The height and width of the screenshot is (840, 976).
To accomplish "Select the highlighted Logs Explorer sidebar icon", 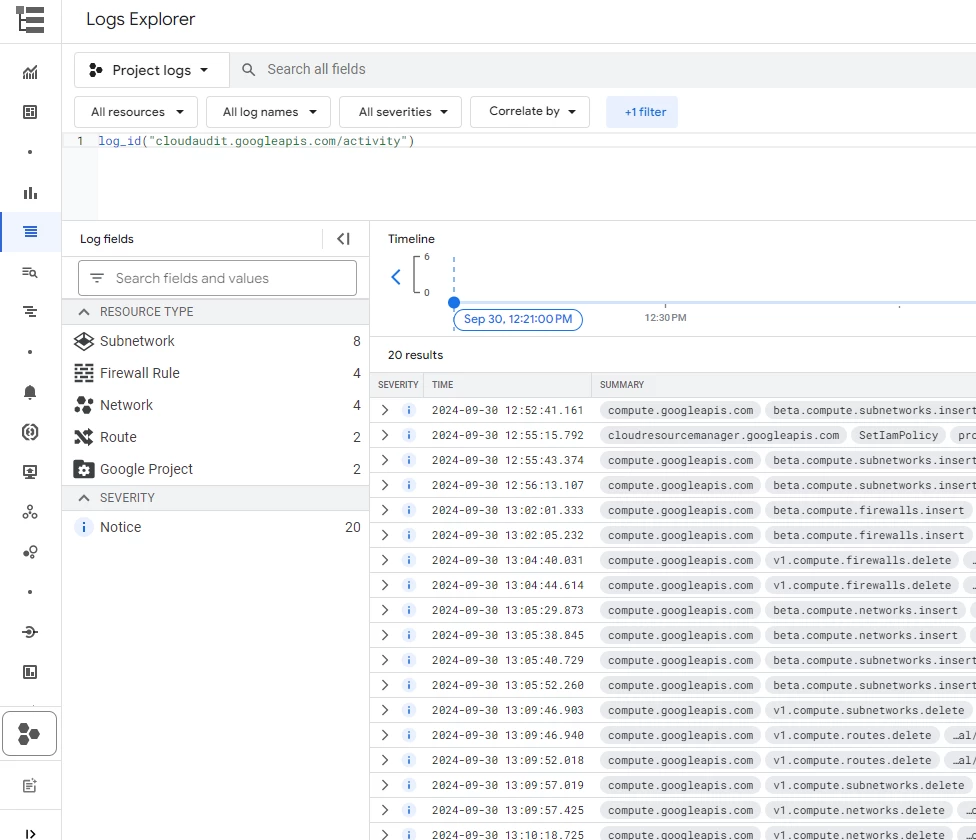I will (x=30, y=231).
